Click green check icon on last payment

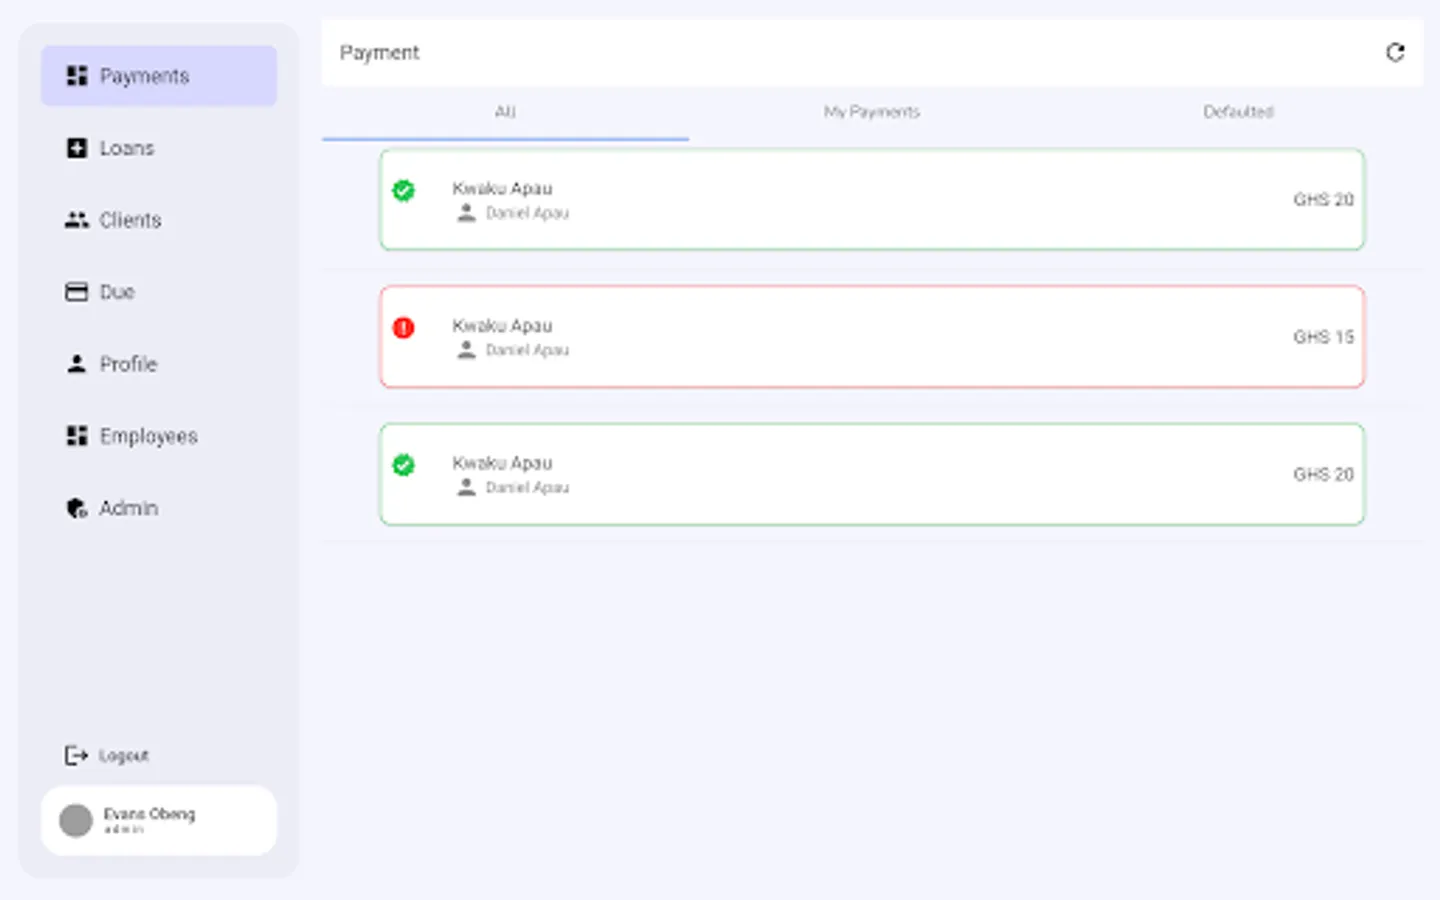404,465
